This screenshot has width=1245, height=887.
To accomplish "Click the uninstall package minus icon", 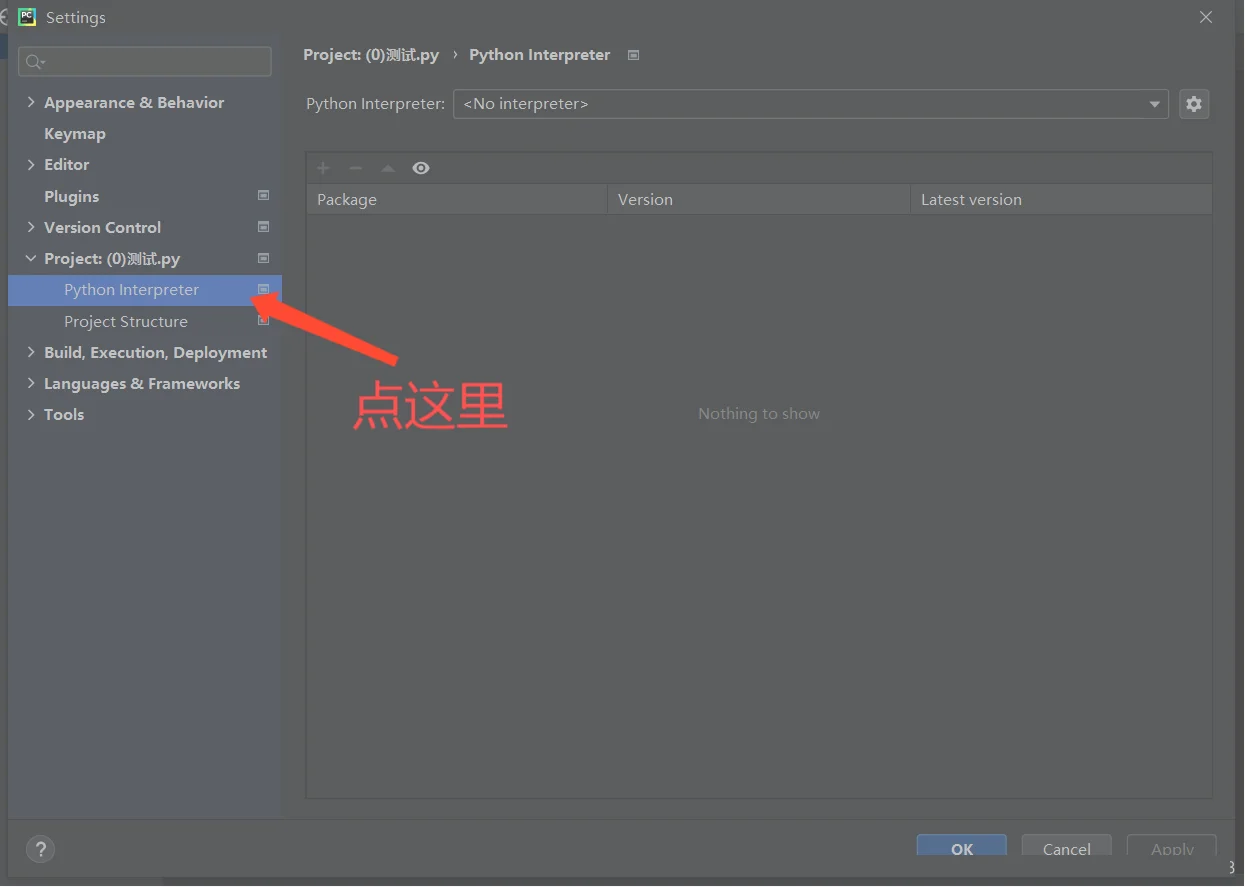I will pos(355,168).
